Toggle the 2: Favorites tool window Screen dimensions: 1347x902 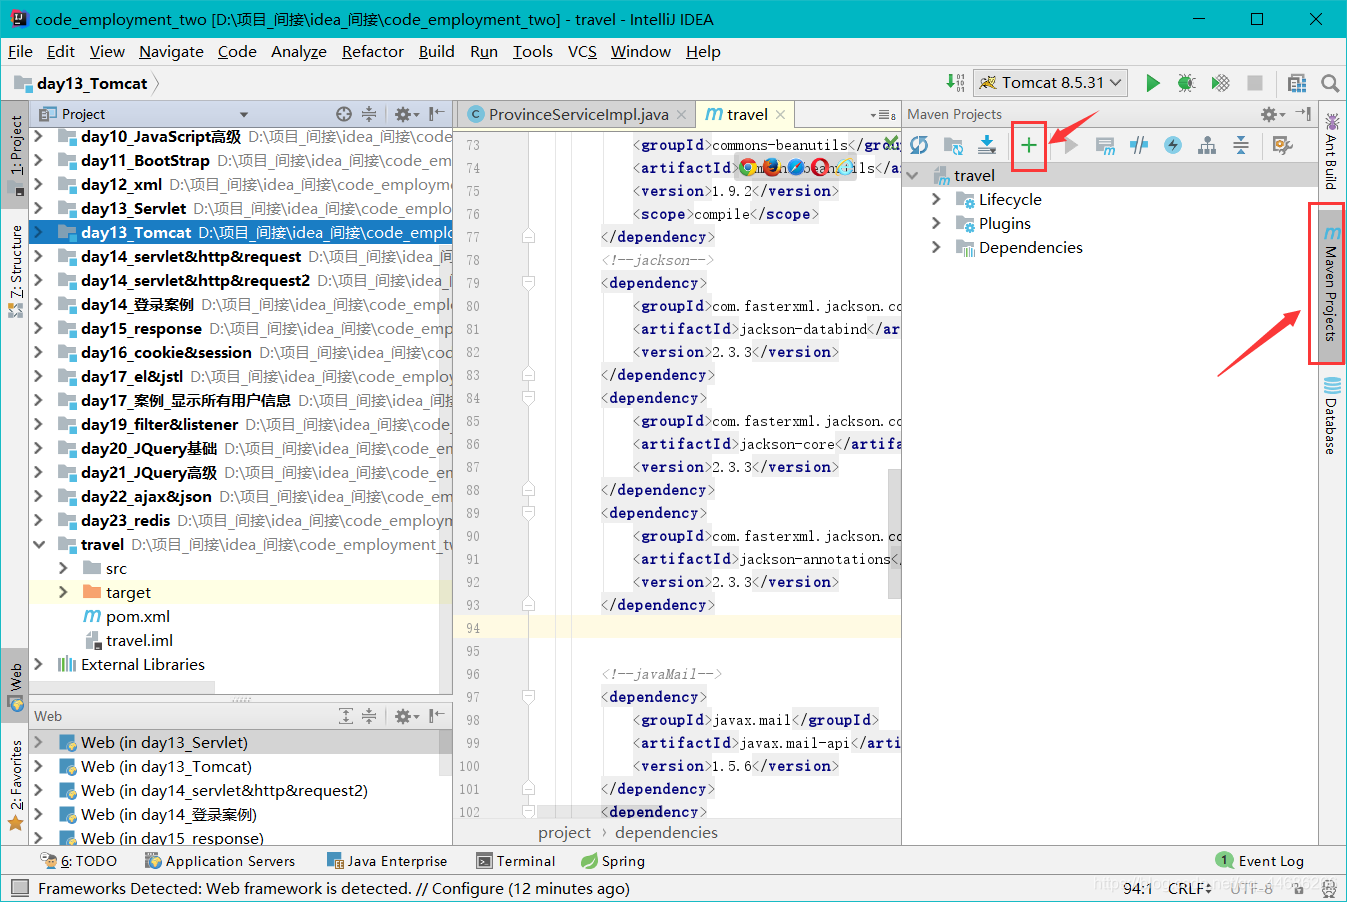(x=15, y=785)
